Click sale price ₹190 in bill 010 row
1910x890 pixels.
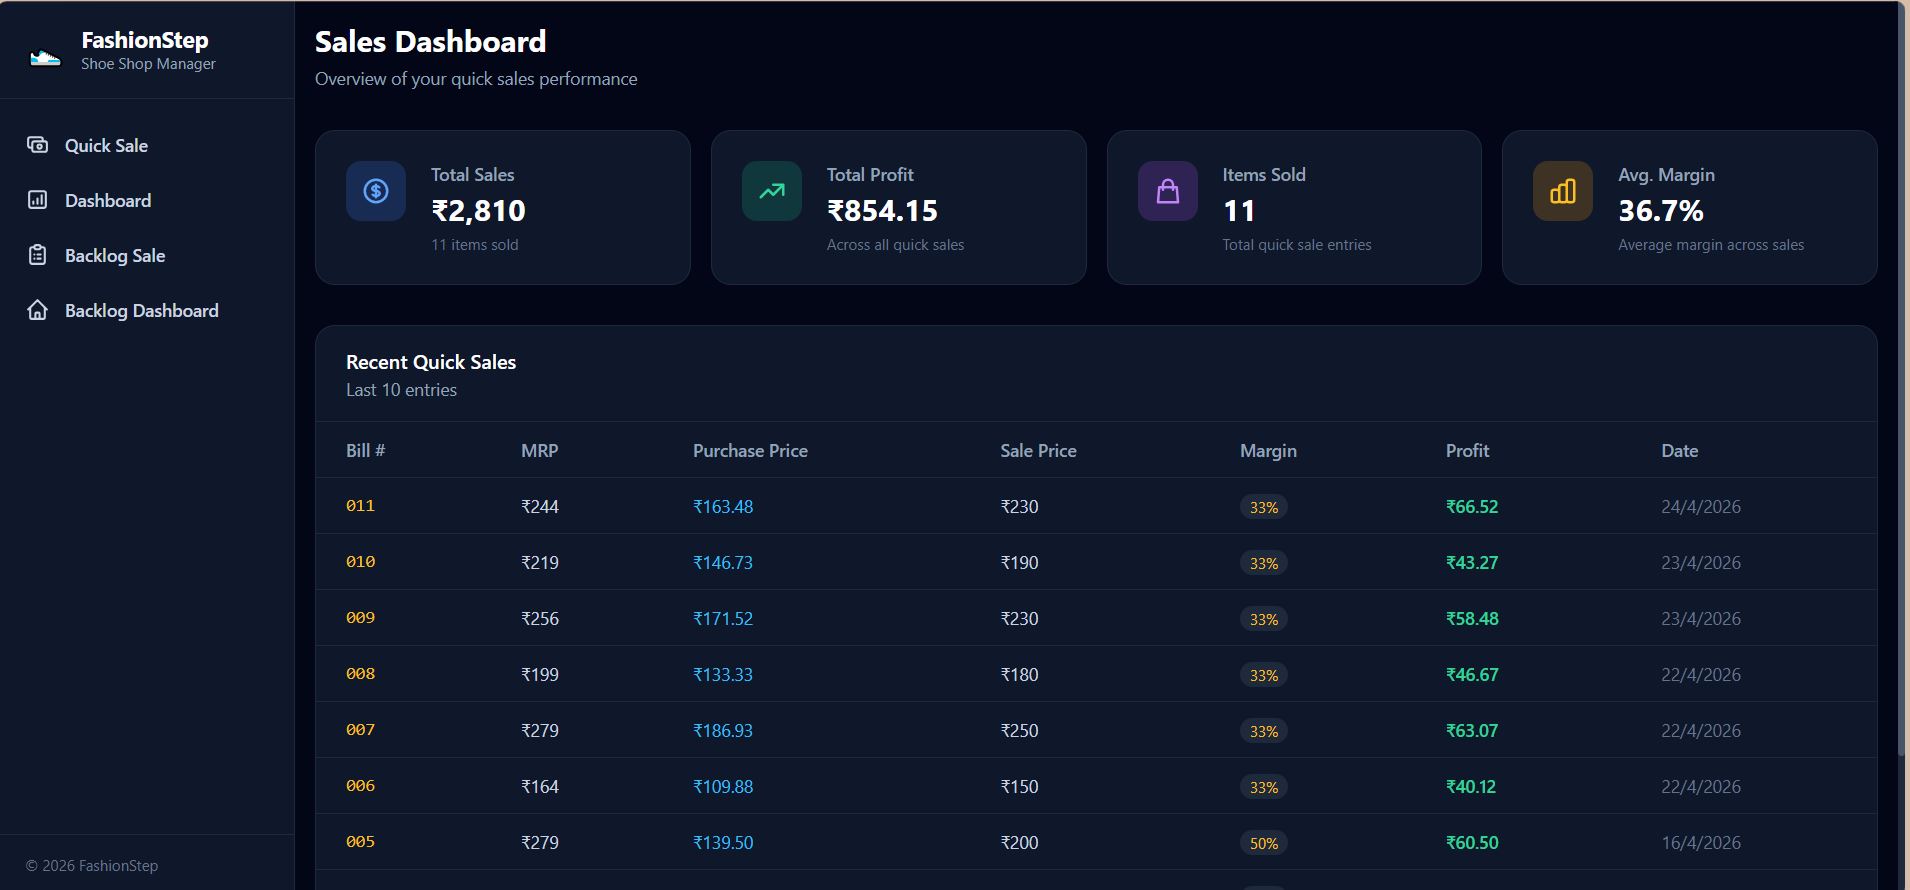[1019, 562]
